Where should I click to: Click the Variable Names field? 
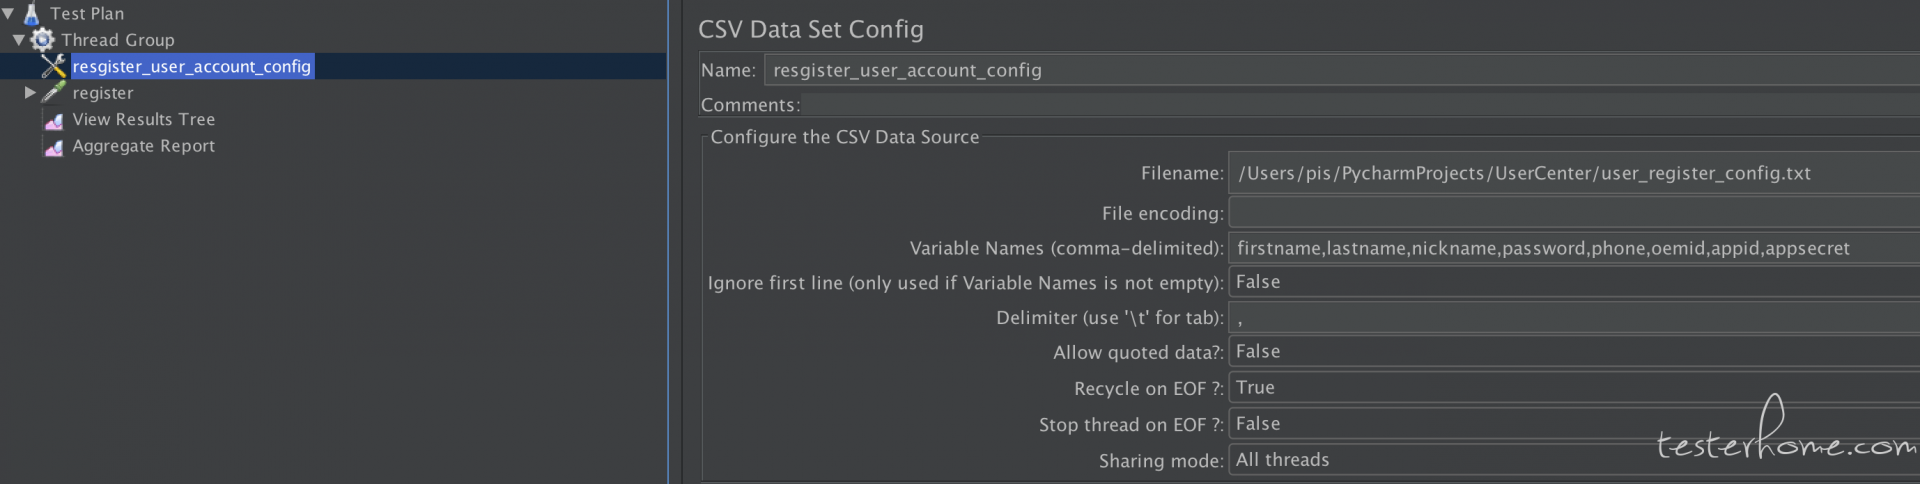click(x=1574, y=248)
